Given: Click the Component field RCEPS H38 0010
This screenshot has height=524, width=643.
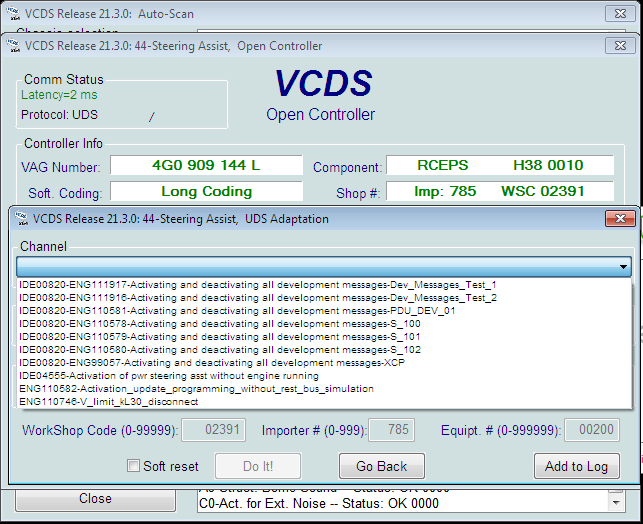Looking at the screenshot, I should (500, 165).
